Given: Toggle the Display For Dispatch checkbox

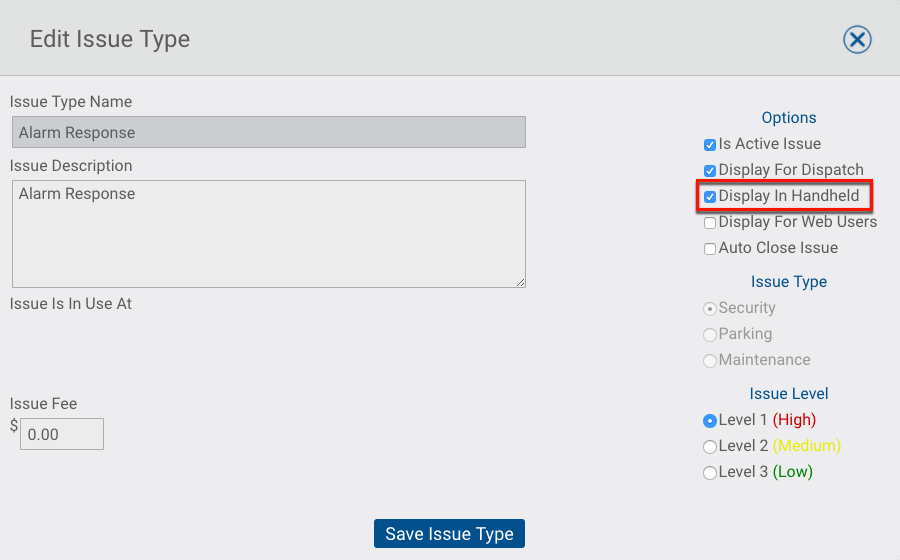Looking at the screenshot, I should pyautogui.click(x=710, y=171).
